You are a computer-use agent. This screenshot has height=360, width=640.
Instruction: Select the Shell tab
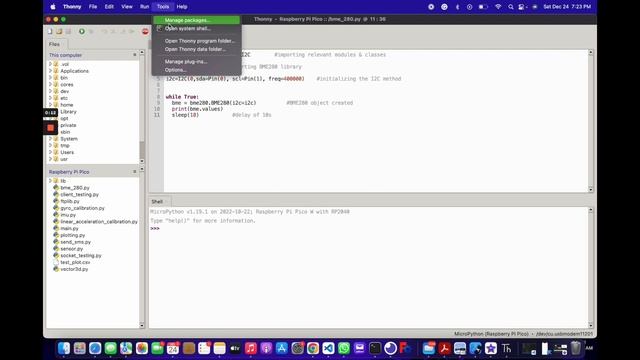[x=157, y=202]
